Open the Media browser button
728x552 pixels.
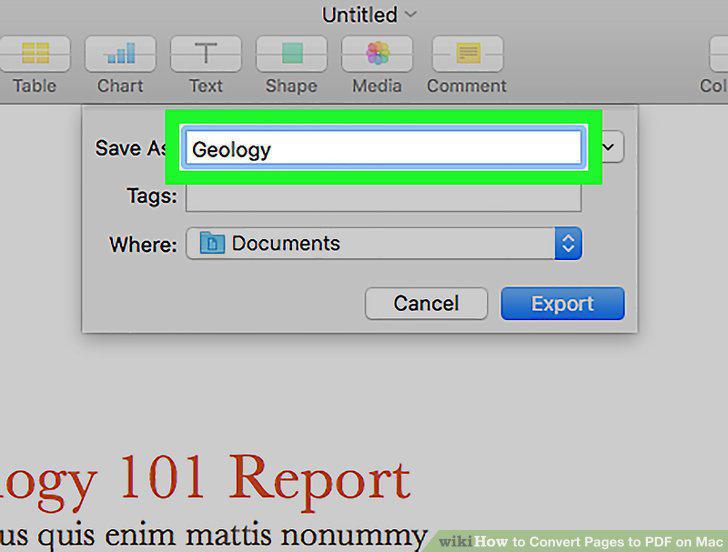pos(377,54)
